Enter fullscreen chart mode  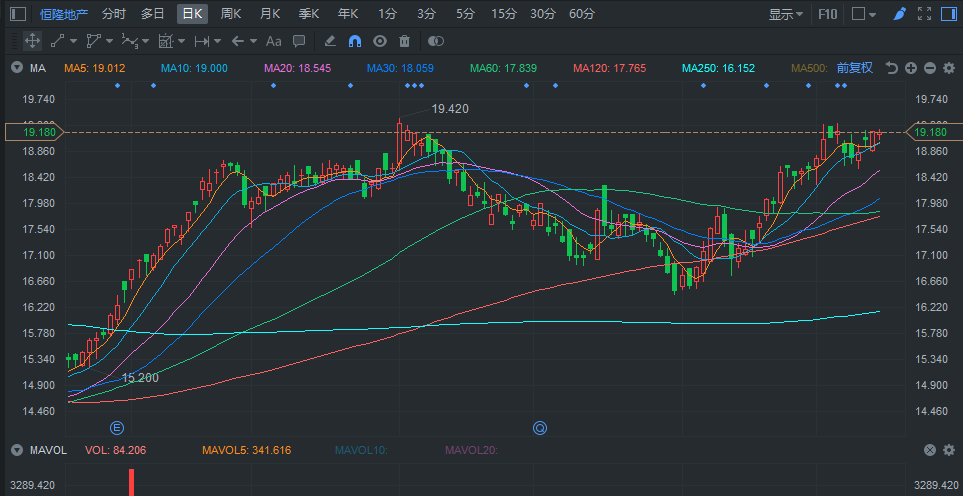click(x=924, y=14)
